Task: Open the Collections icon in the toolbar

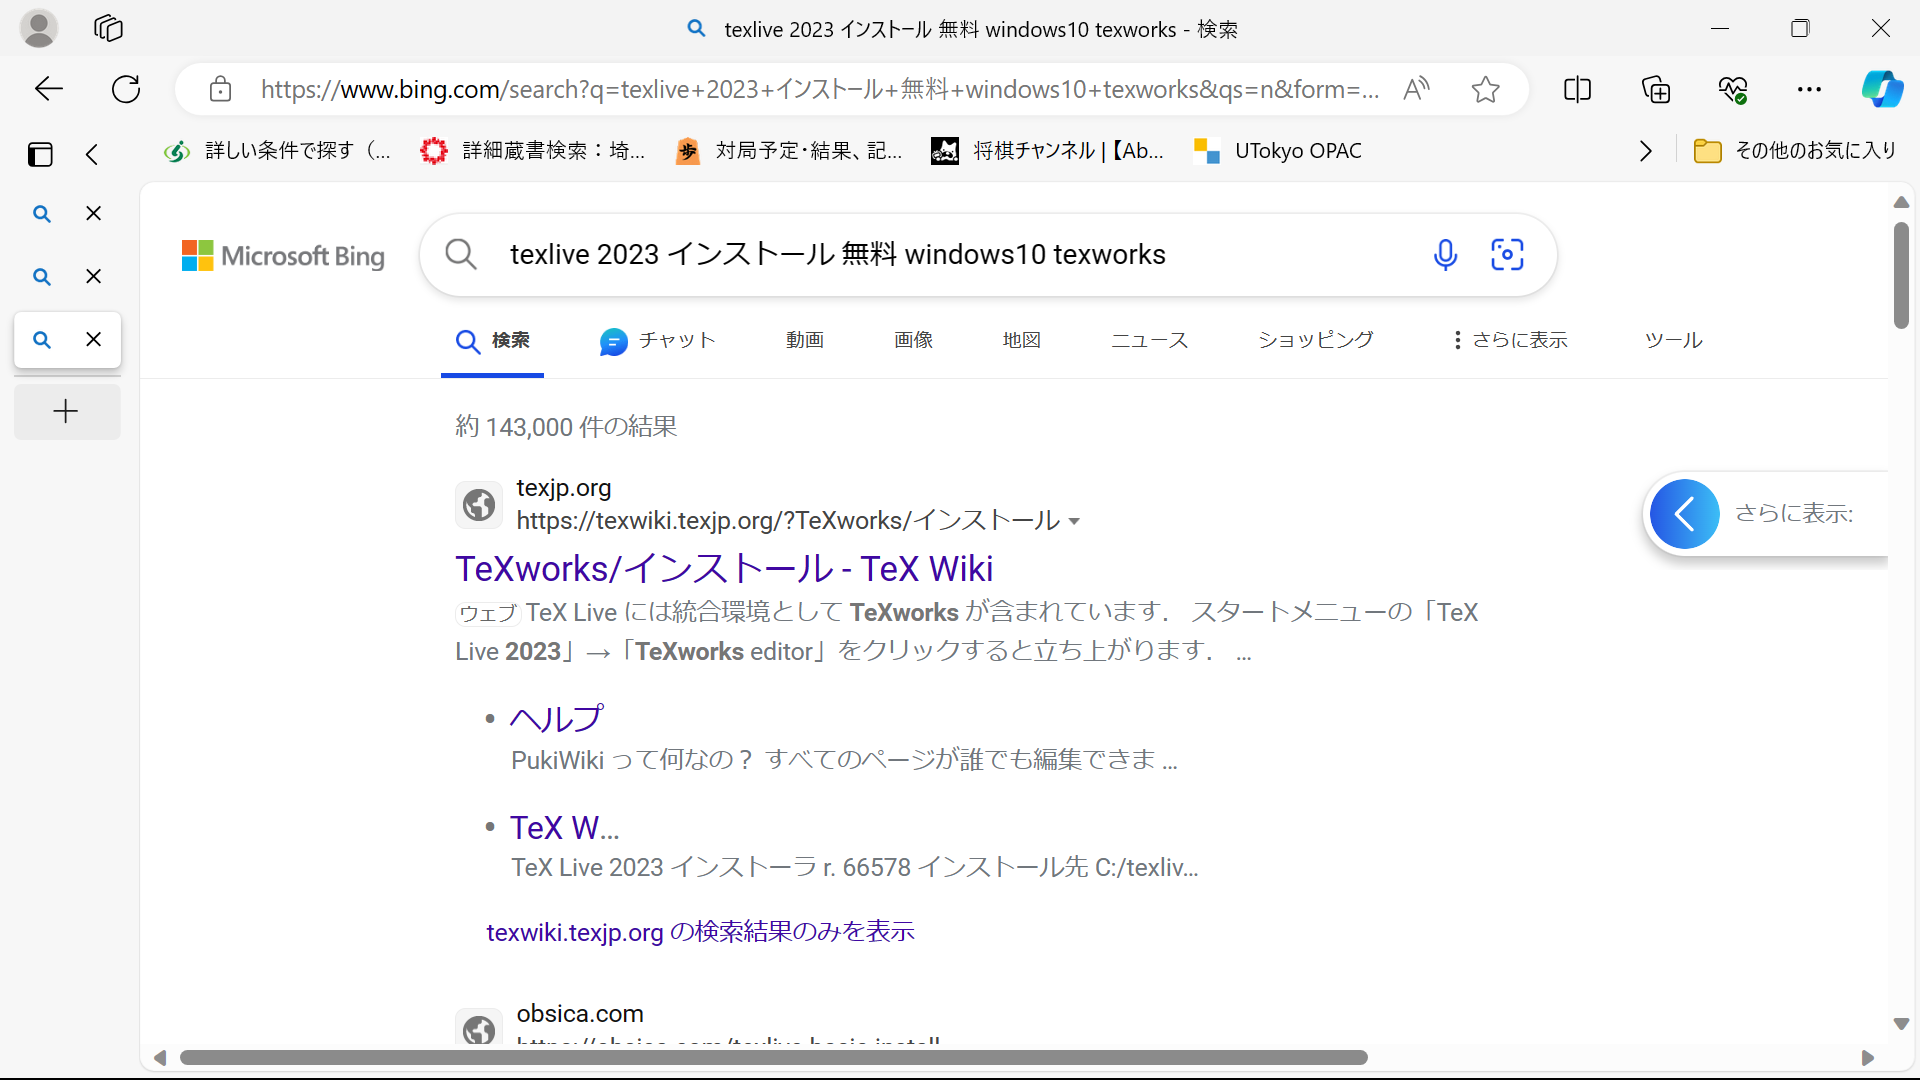Action: coord(1655,89)
